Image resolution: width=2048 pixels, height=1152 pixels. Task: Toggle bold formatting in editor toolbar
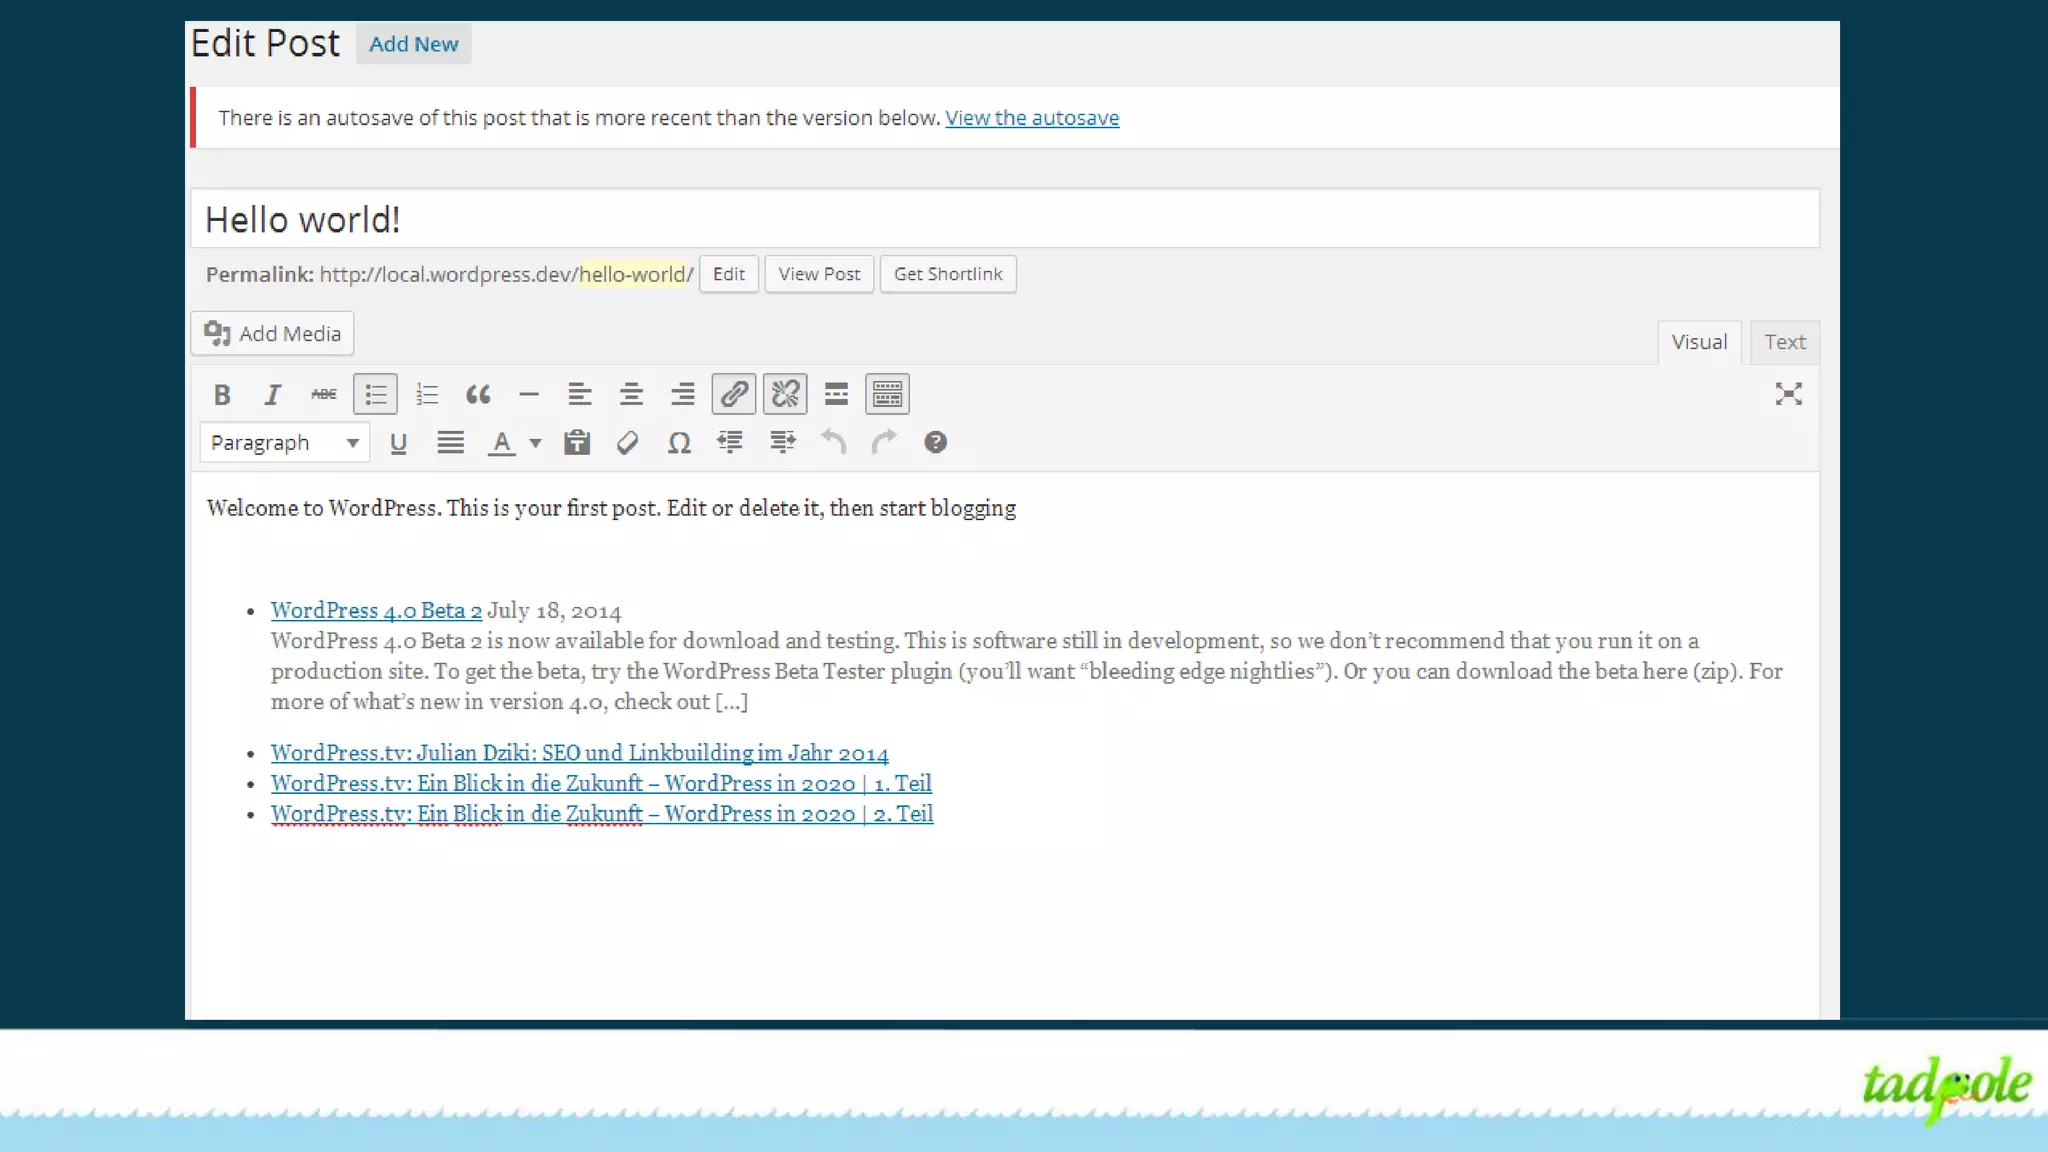tap(222, 395)
